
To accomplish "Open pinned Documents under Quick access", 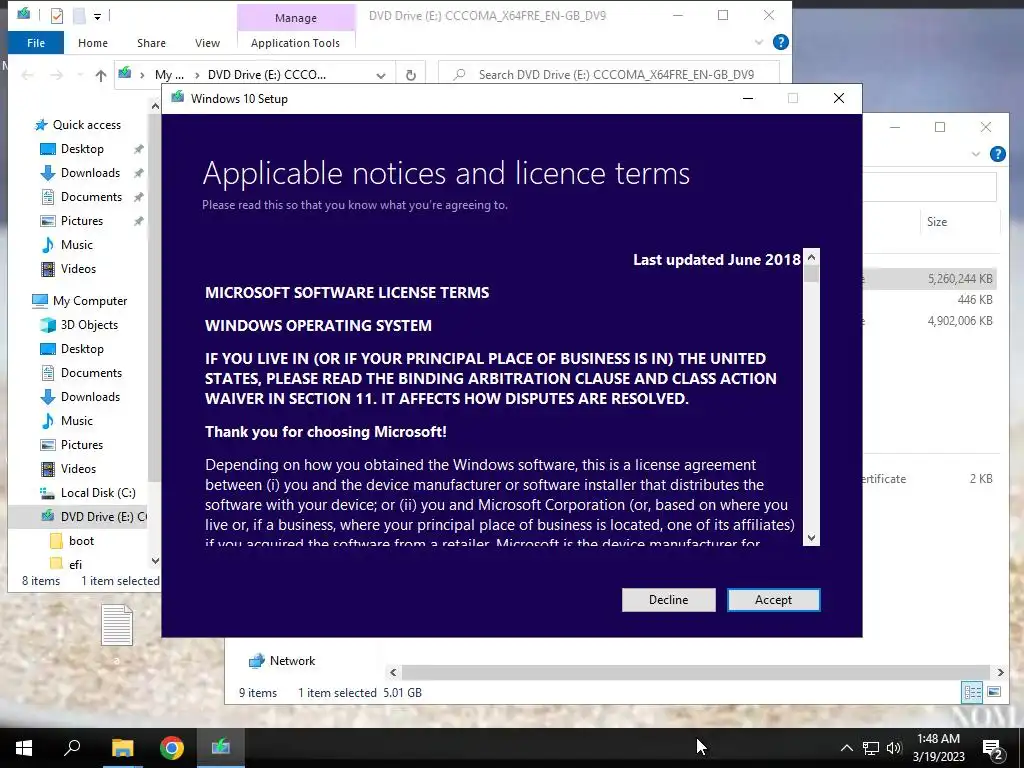I will [x=91, y=197].
